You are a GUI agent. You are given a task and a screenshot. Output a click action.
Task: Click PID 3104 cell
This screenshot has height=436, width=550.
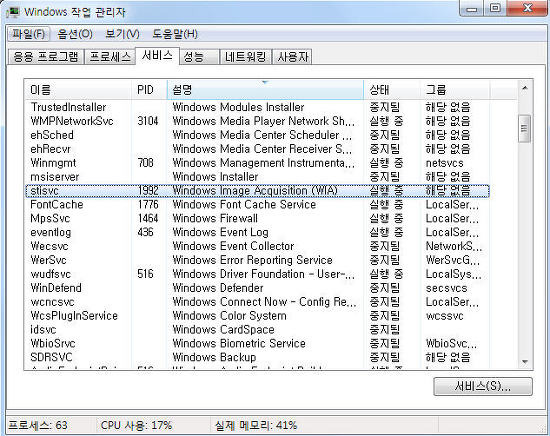[148, 121]
